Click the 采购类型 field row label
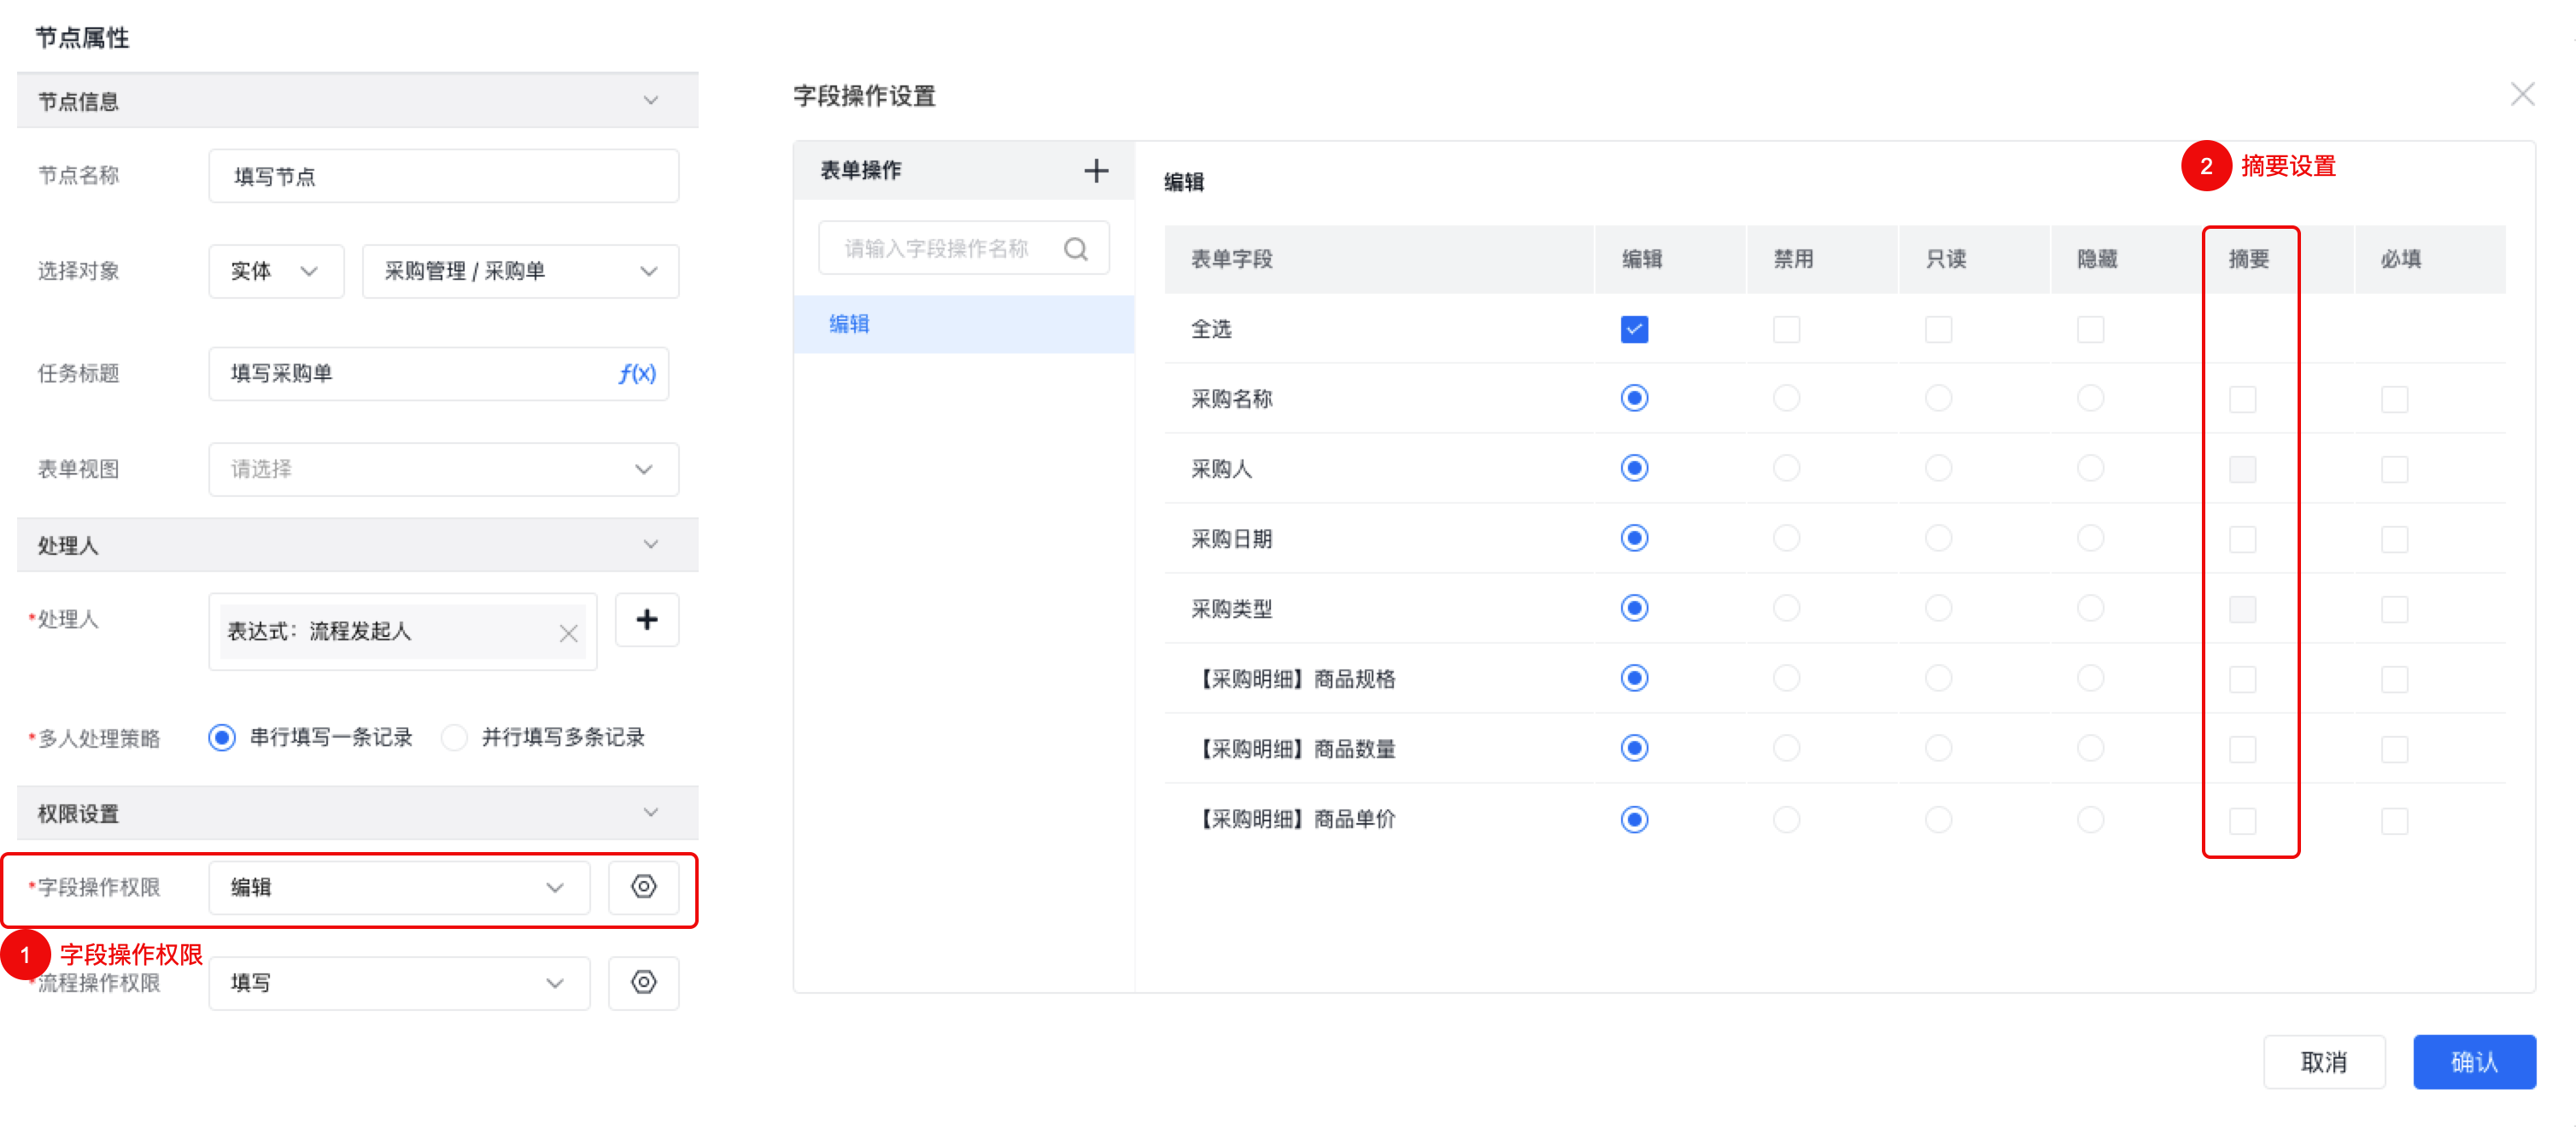 pyautogui.click(x=1231, y=609)
